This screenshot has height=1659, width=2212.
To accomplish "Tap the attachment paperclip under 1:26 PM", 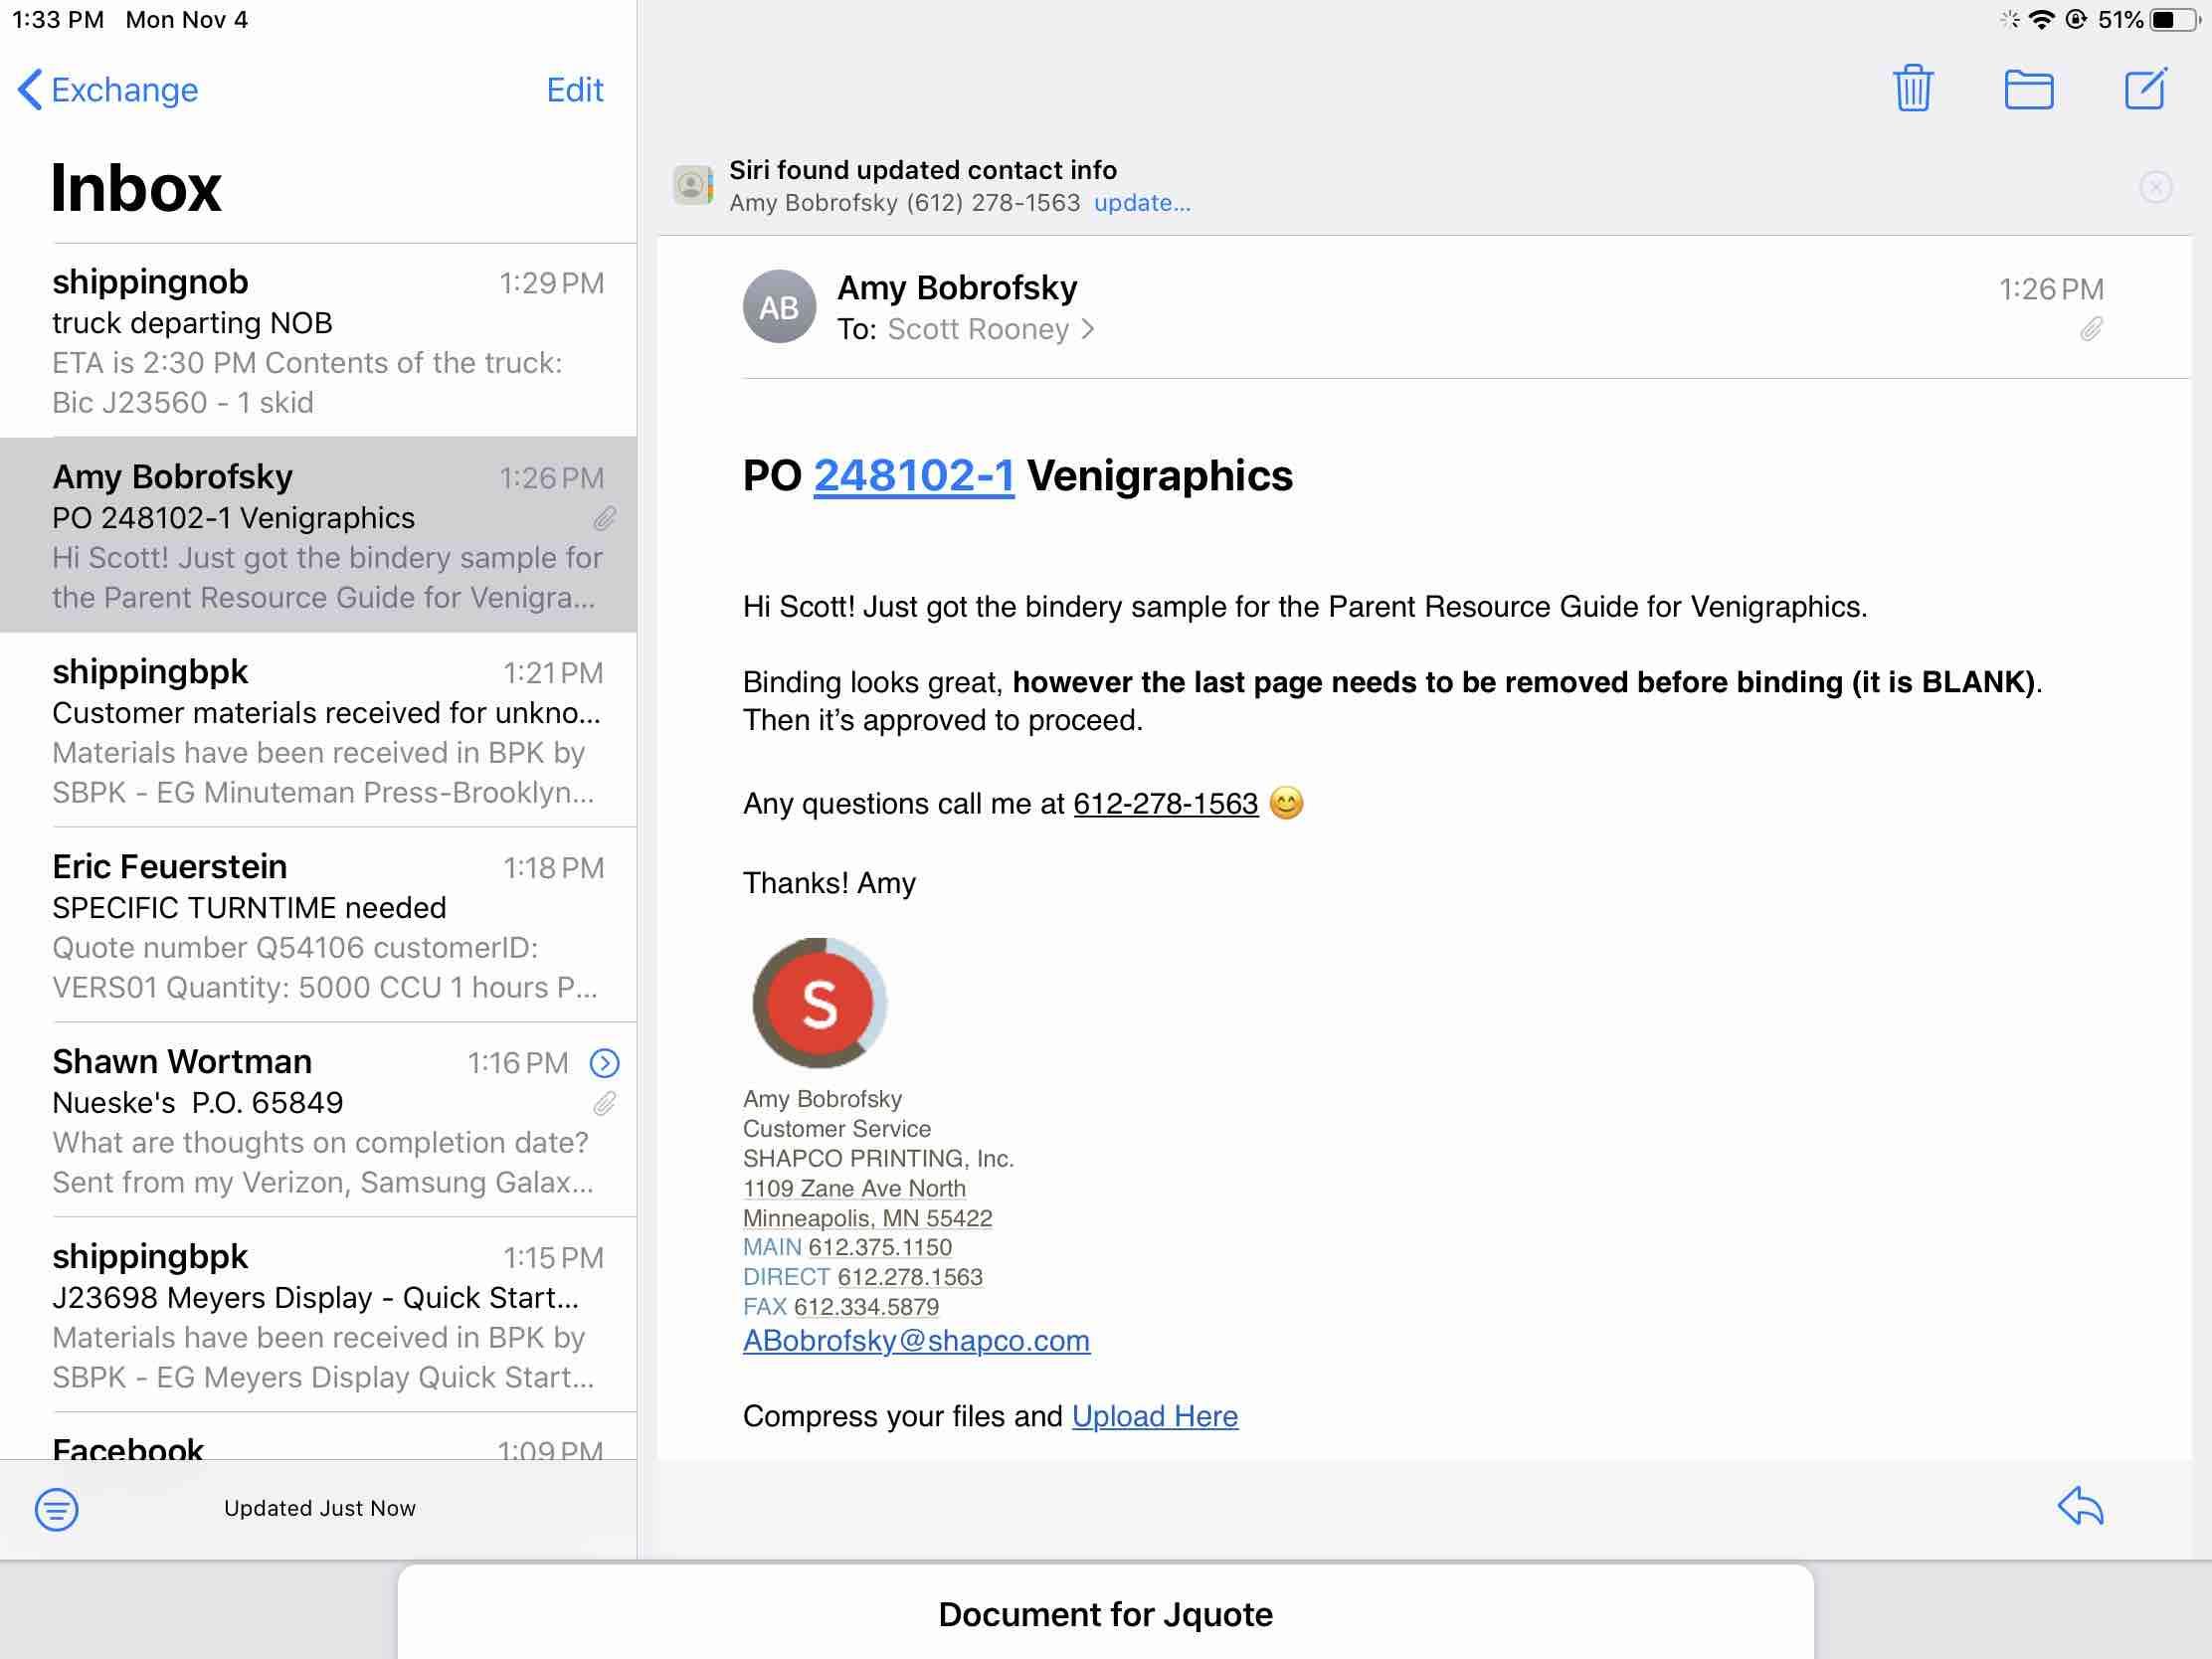I will pos(2090,329).
